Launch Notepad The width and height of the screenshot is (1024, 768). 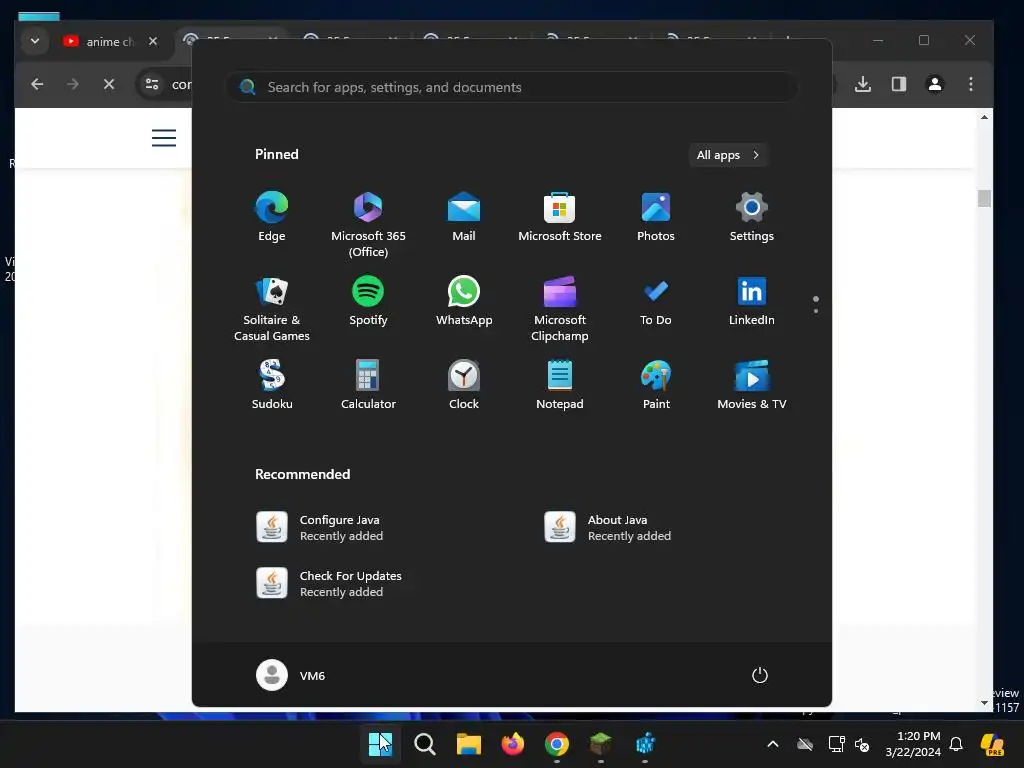[560, 384]
